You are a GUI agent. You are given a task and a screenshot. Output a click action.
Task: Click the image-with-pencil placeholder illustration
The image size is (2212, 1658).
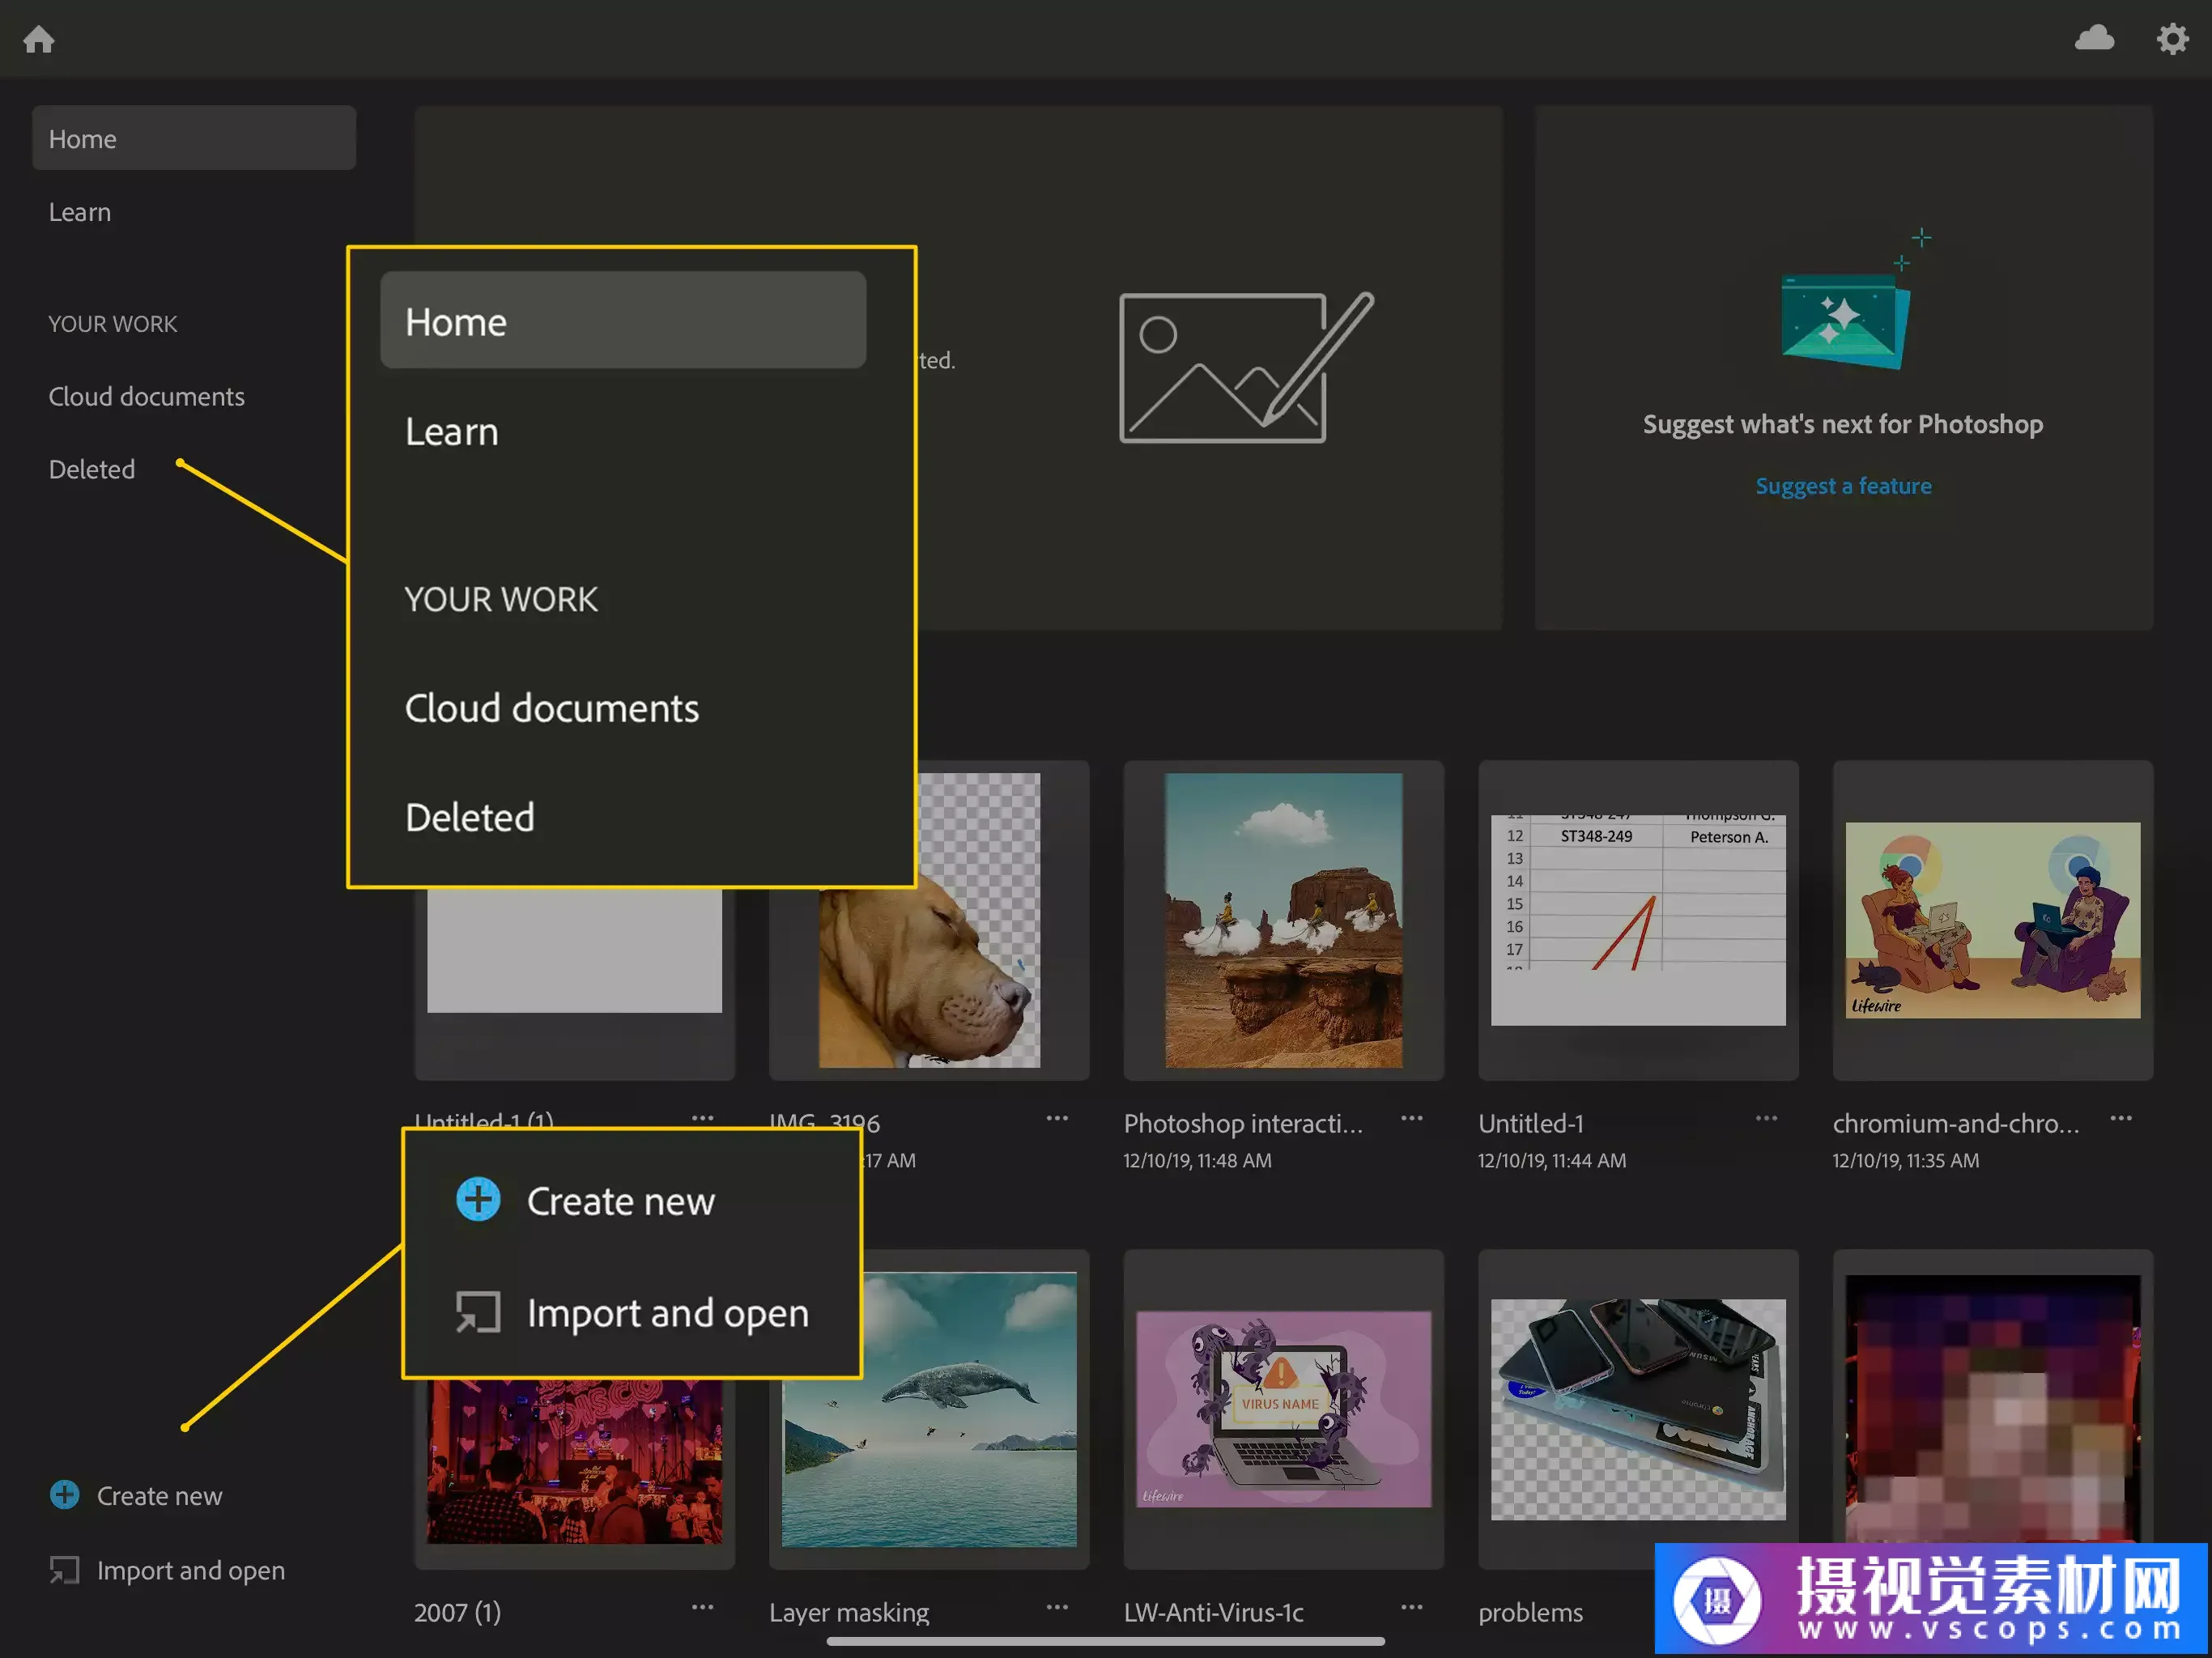[x=1246, y=367]
